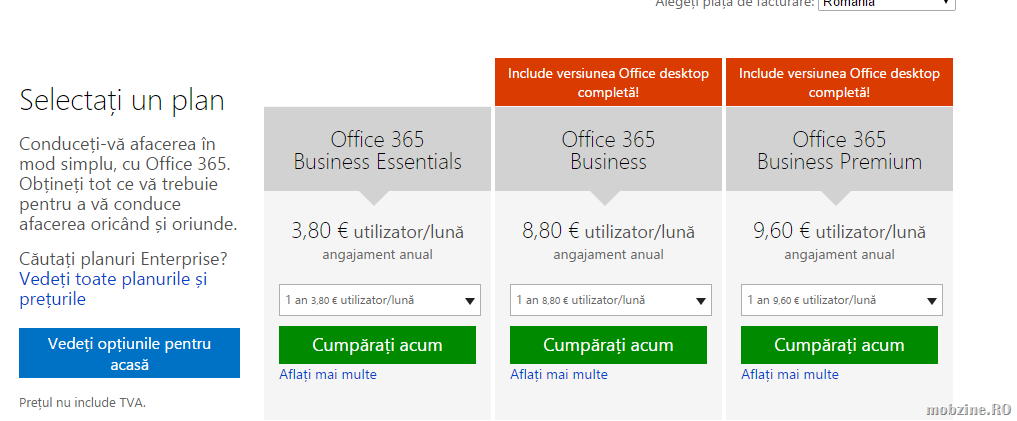
Task: Click the red banner above Business Premium
Action: coord(839,82)
